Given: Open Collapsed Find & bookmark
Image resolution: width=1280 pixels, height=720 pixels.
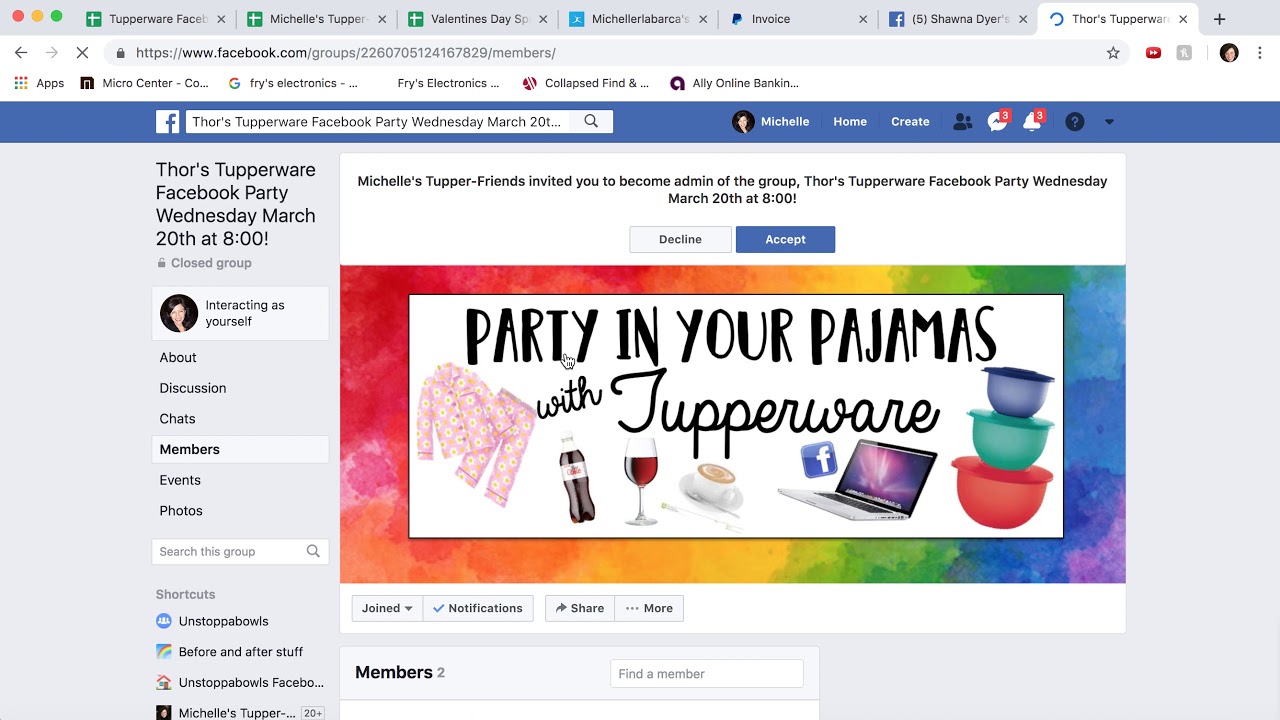Looking at the screenshot, I should (586, 83).
